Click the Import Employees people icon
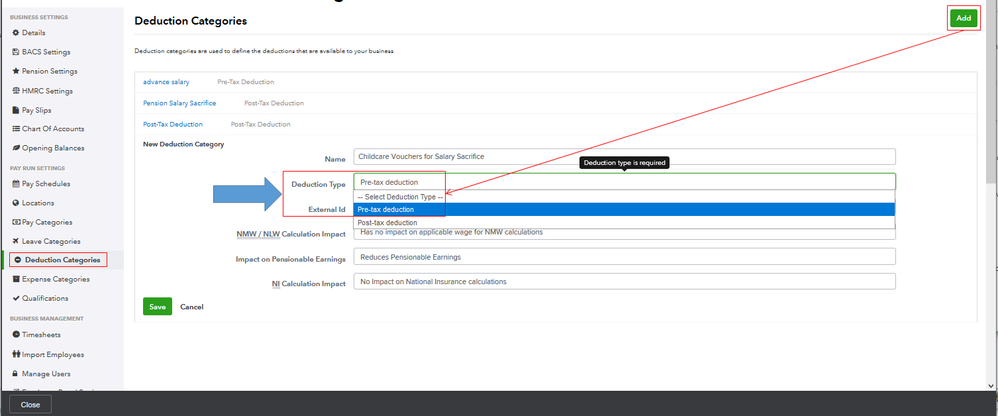Screen dimensions: 998x416 [x=16, y=354]
